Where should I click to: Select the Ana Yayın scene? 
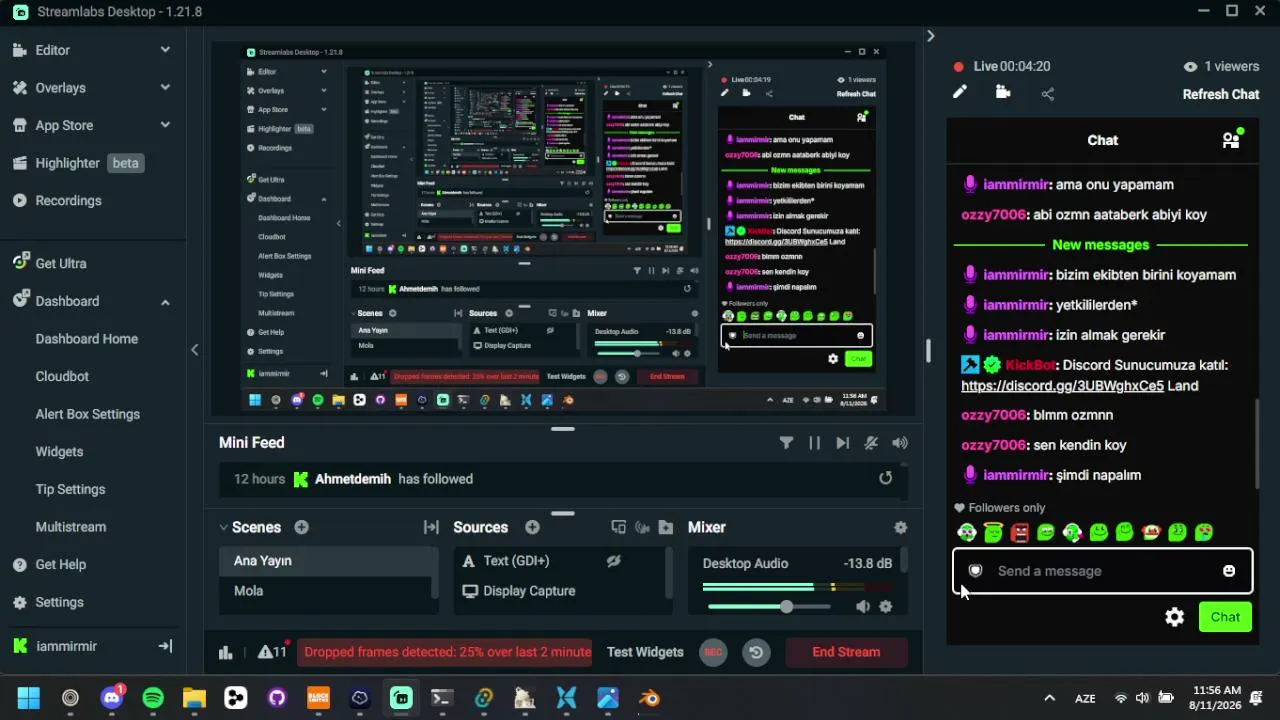[328, 561]
